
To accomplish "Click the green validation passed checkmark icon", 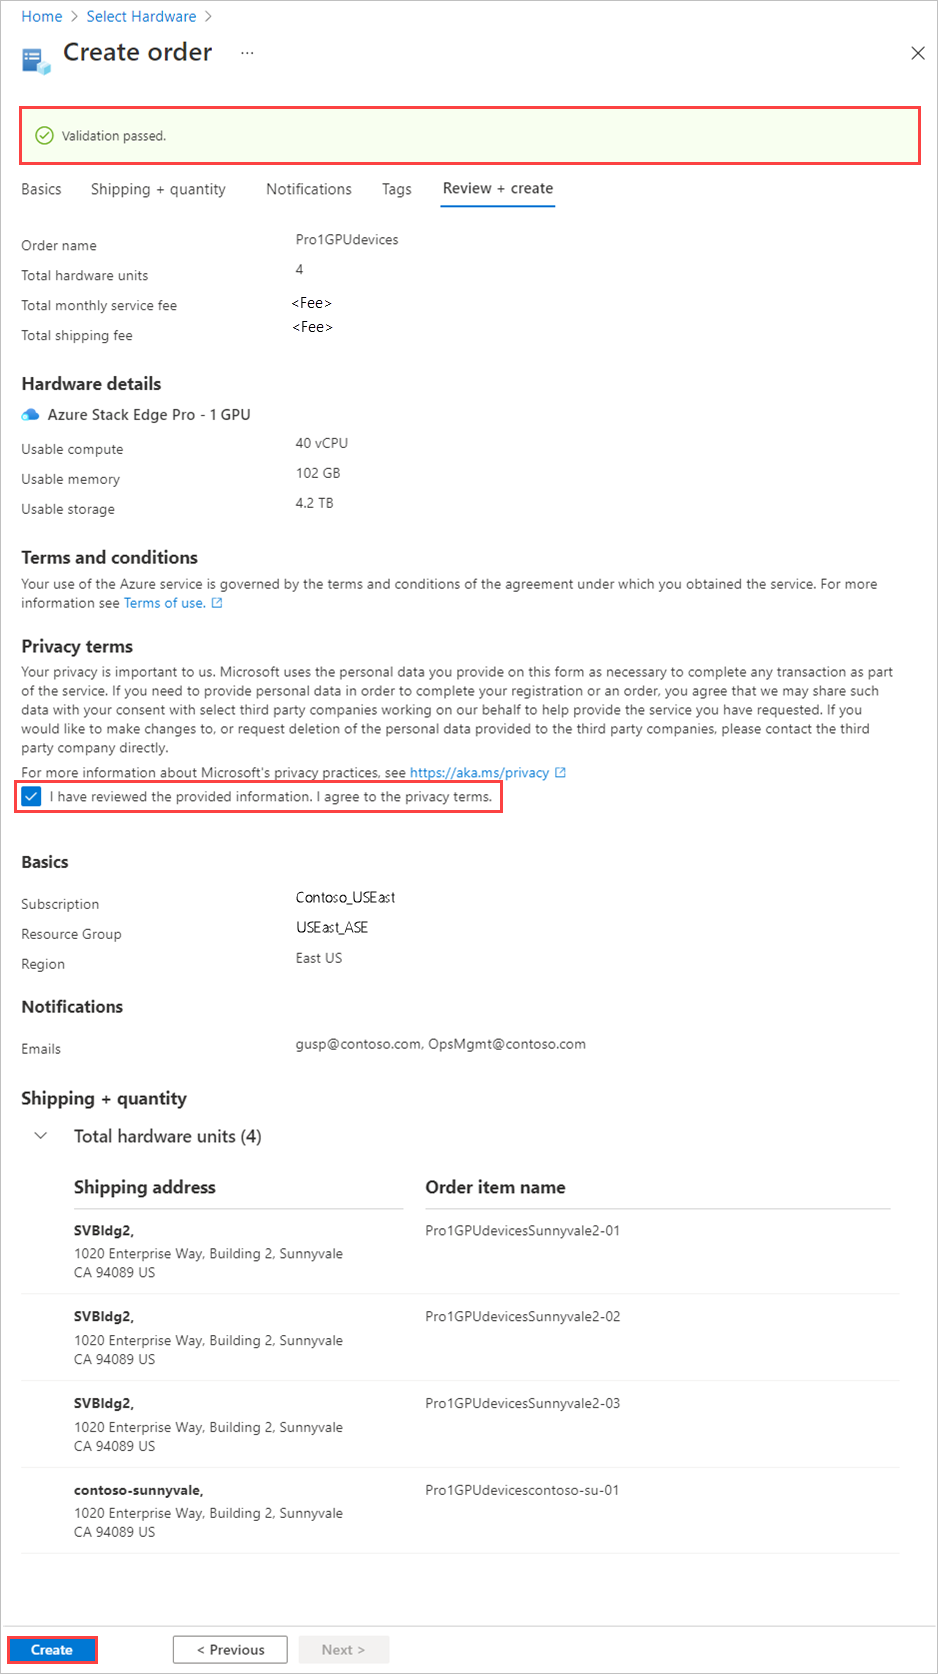I will 45,134.
